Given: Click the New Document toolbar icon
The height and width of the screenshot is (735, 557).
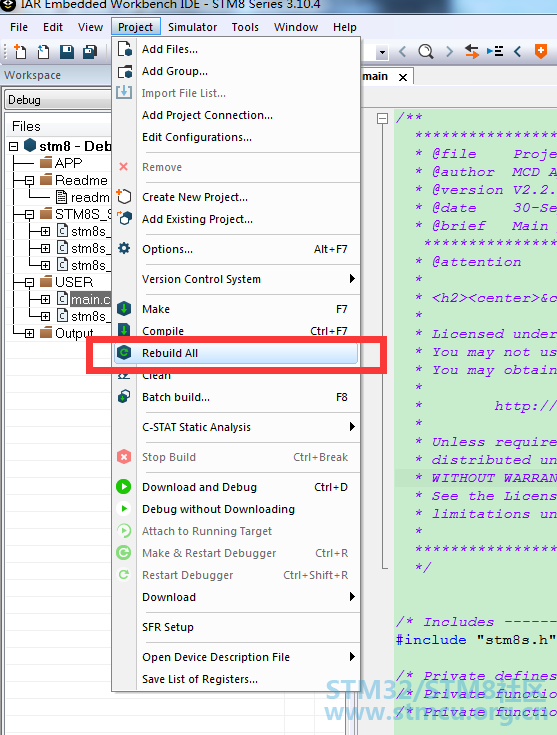Looking at the screenshot, I should (x=20, y=52).
